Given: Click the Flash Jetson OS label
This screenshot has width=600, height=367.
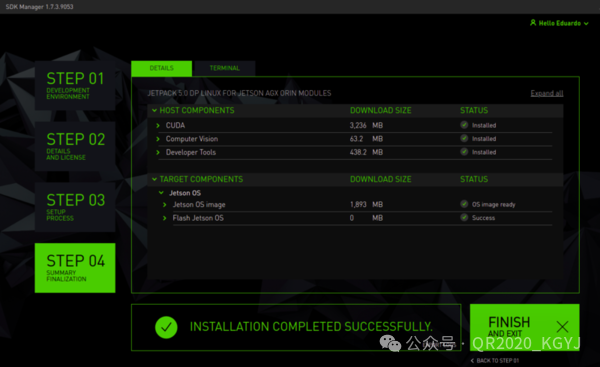Looking at the screenshot, I should (x=198, y=218).
